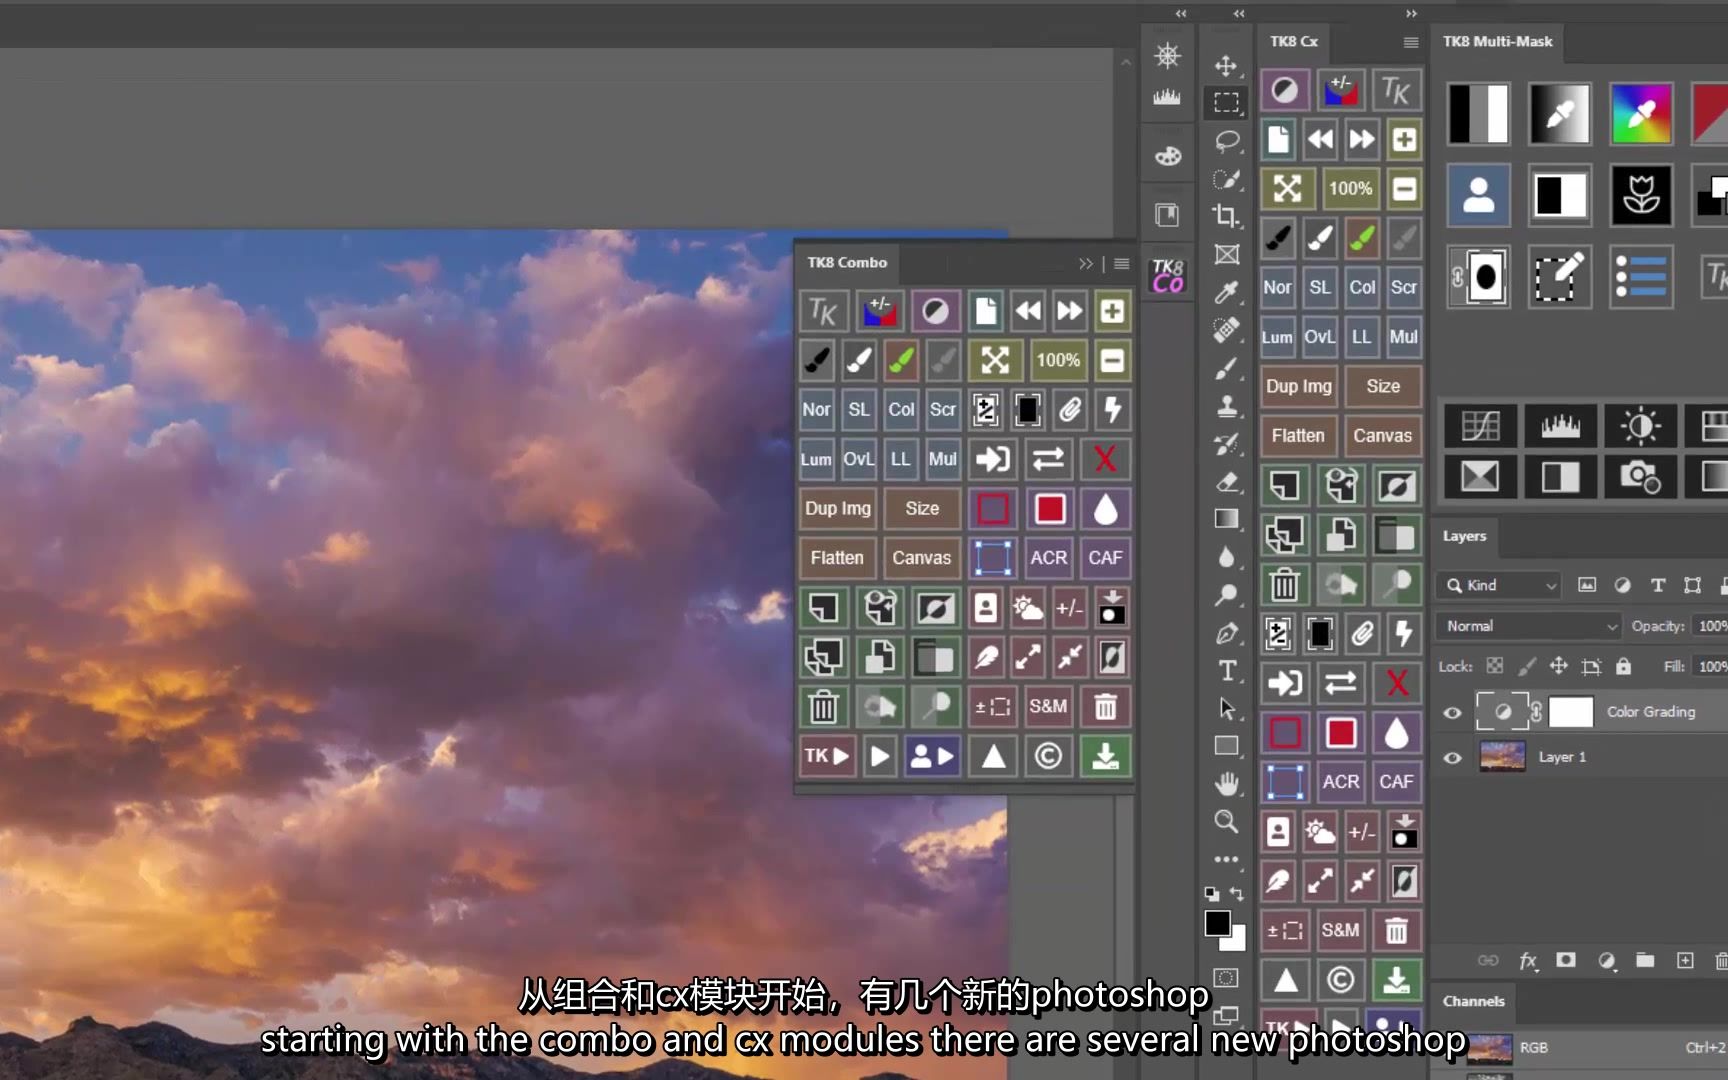Image resolution: width=1728 pixels, height=1080 pixels.
Task: Select the Eraser tool
Action: pyautogui.click(x=1226, y=482)
